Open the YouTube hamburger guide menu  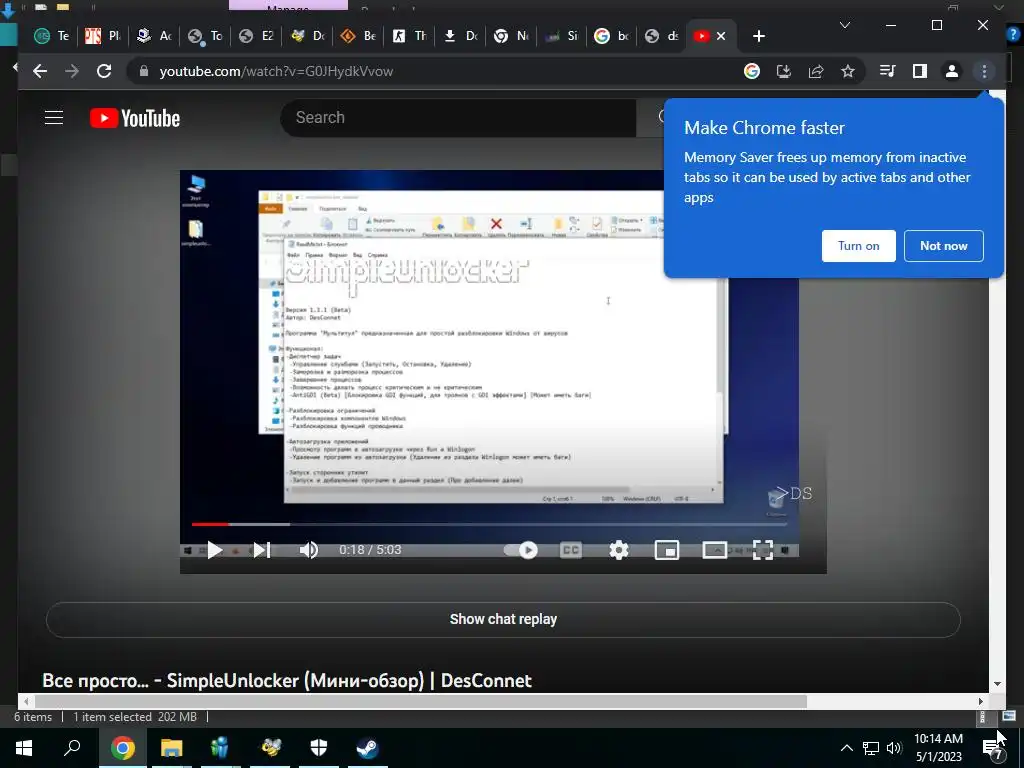(x=54, y=118)
